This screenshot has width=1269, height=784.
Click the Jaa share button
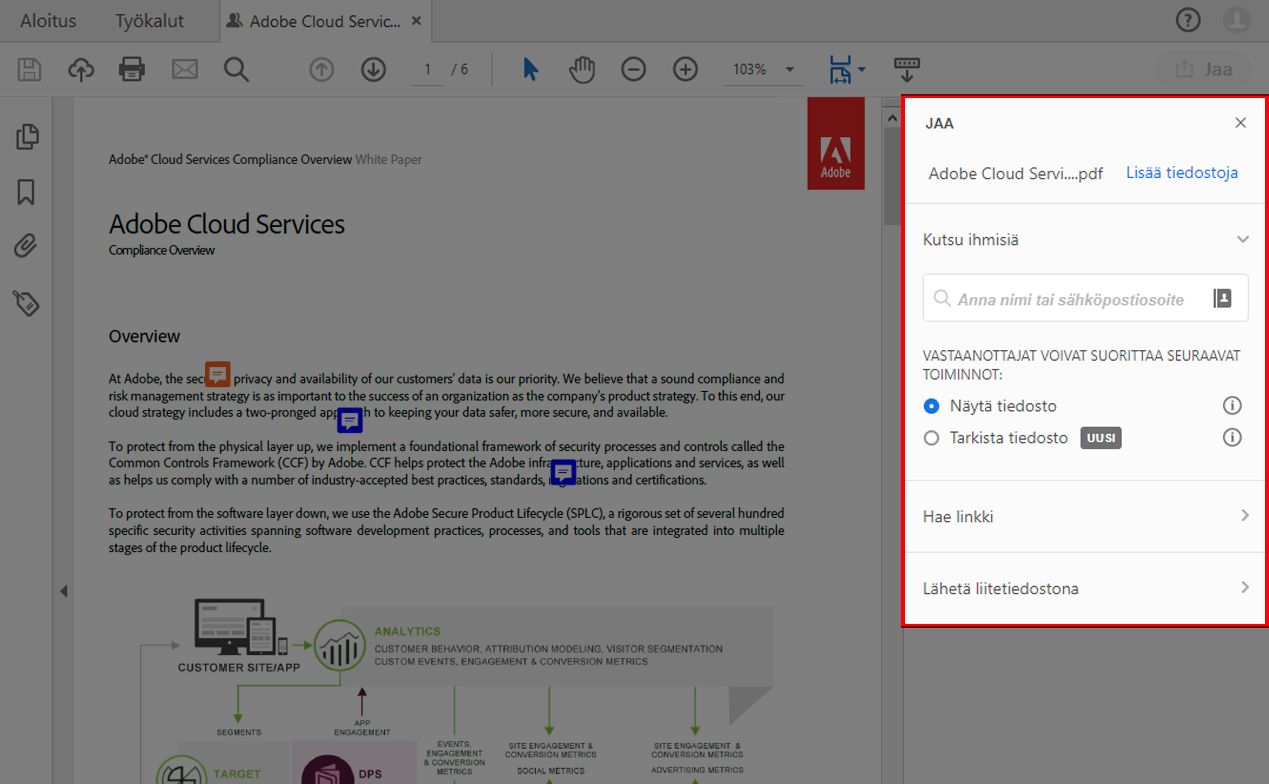pos(1204,69)
